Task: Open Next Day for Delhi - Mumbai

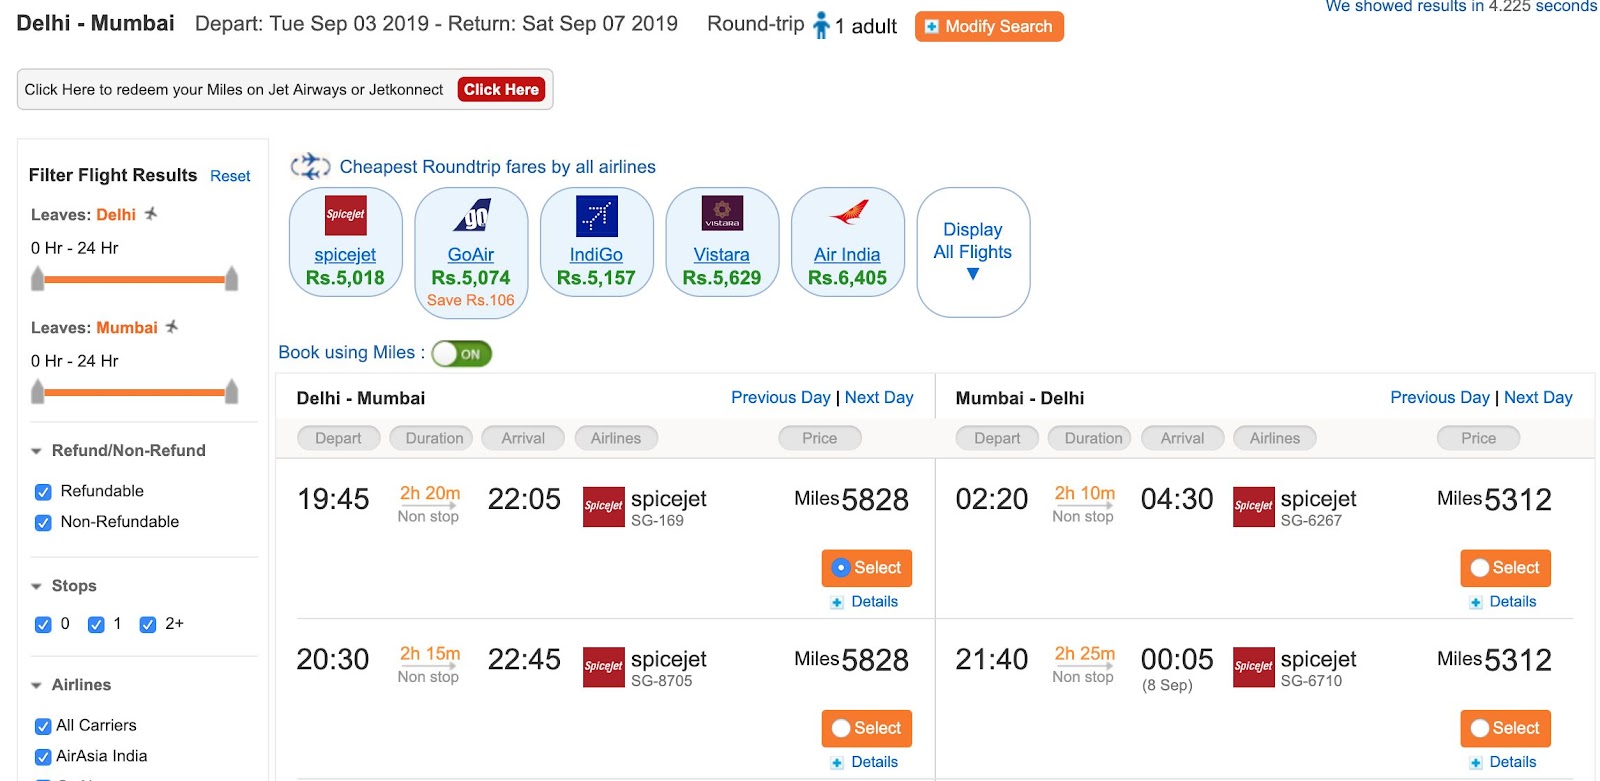Action: 879,397
